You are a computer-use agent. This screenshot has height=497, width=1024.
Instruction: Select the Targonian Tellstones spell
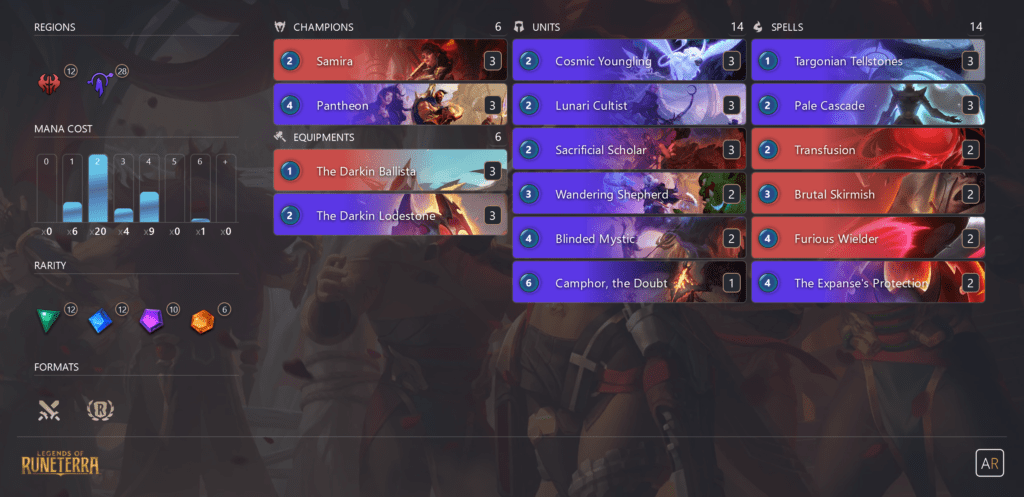868,61
